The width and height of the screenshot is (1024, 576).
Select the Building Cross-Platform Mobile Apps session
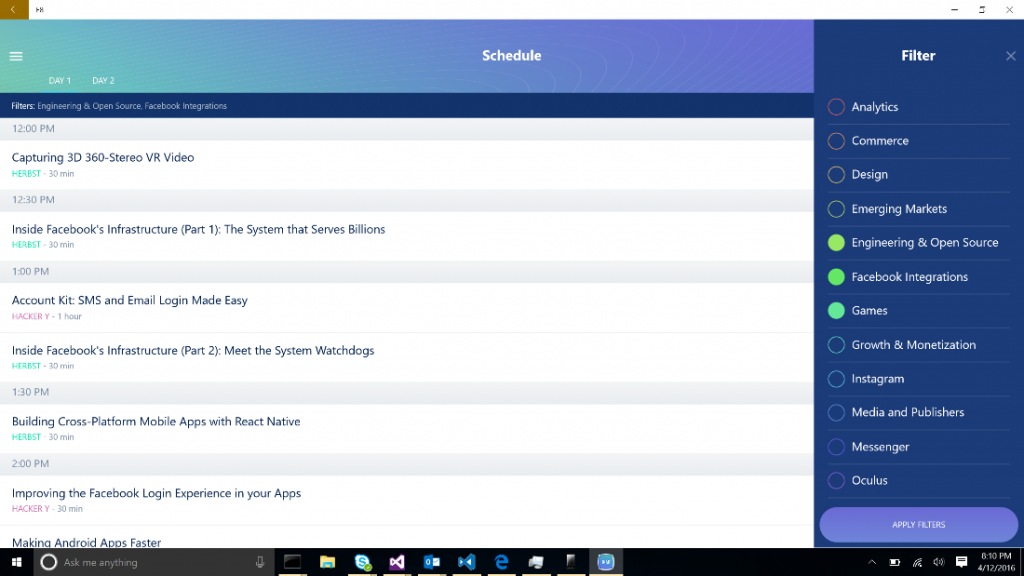point(154,421)
